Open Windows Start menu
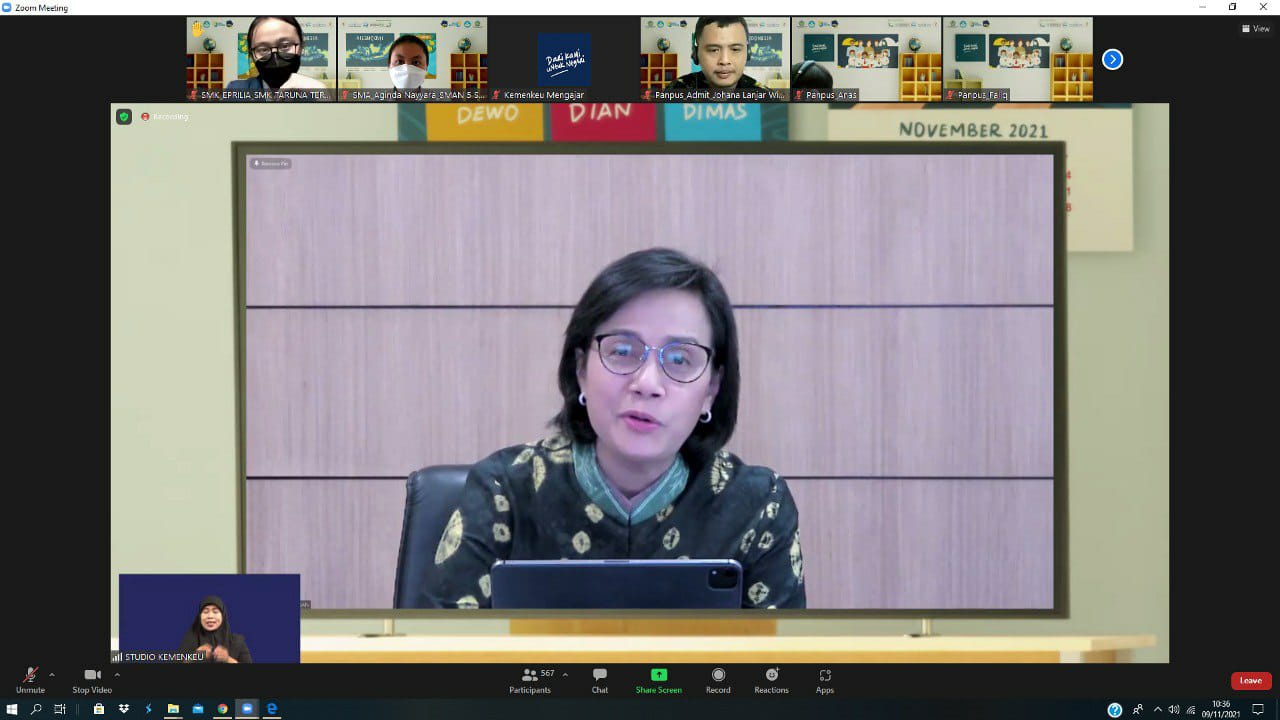1280x720 pixels. pyautogui.click(x=12, y=709)
